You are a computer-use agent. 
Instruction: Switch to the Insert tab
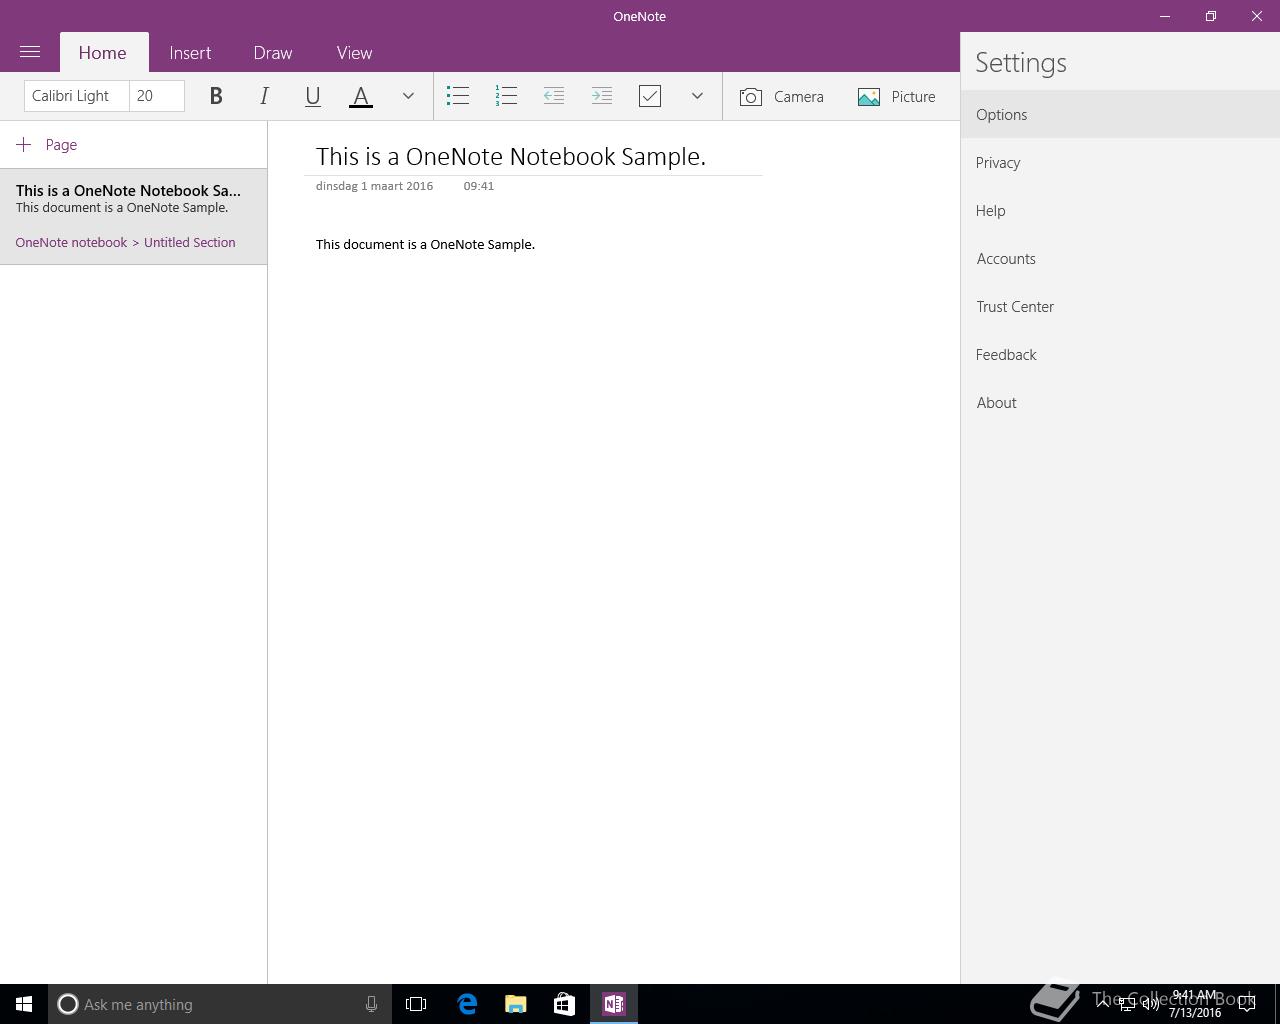(x=190, y=53)
